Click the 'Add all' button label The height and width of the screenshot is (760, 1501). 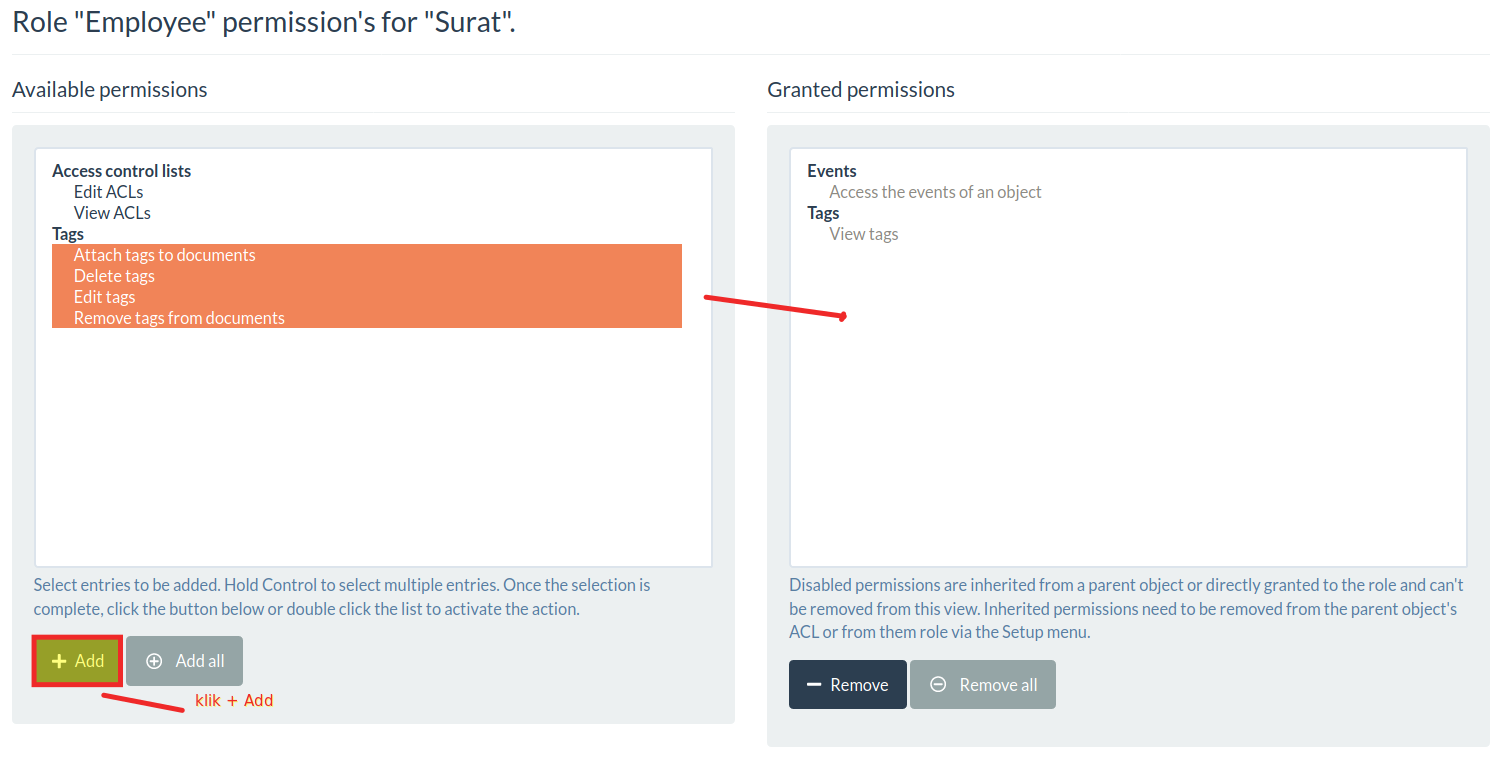pyautogui.click(x=200, y=661)
